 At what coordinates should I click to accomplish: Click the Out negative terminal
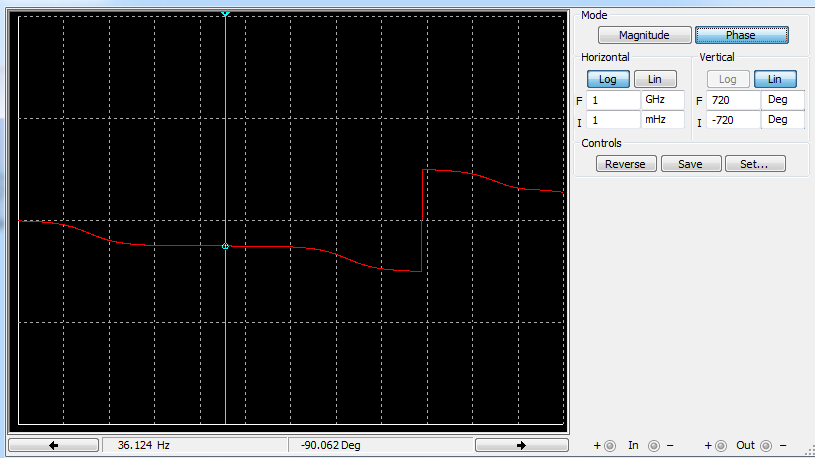click(x=766, y=446)
